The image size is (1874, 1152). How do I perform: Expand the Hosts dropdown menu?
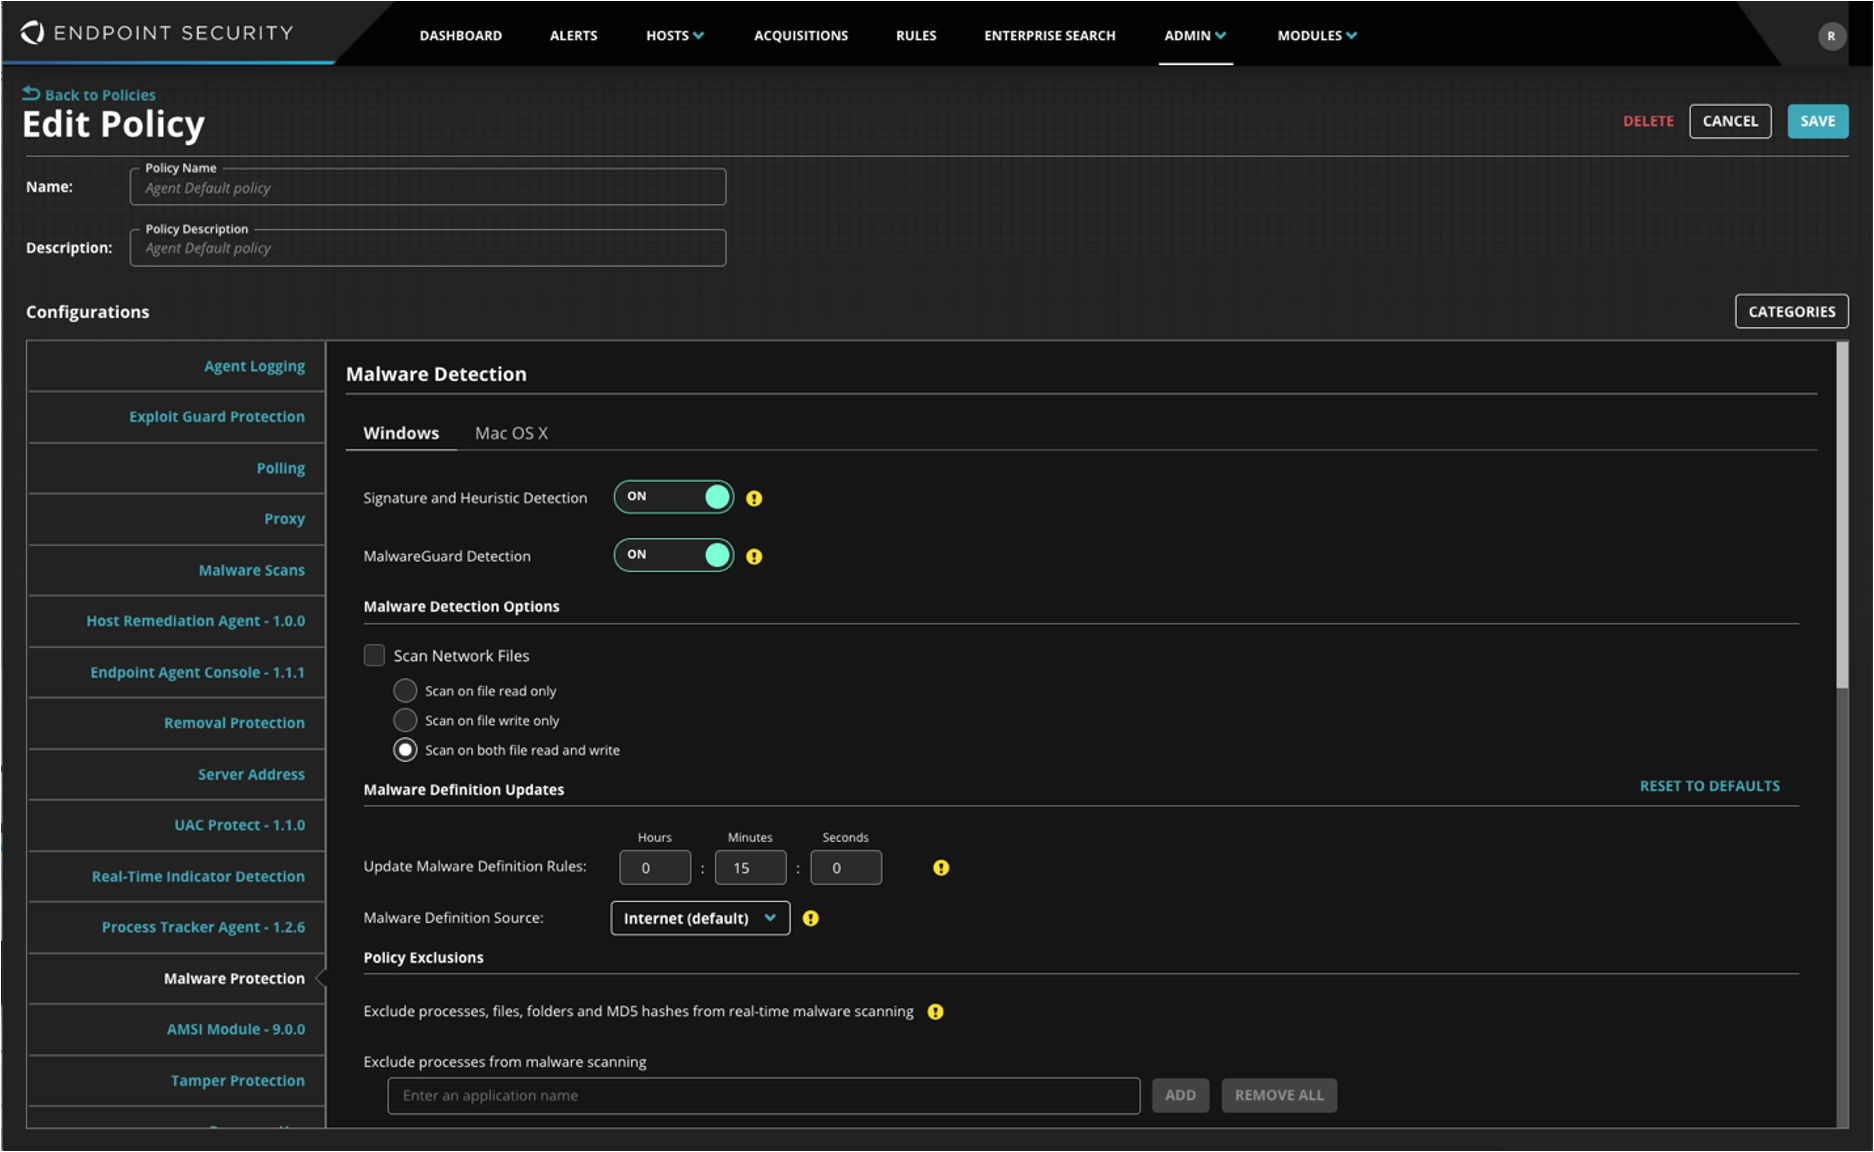pyautogui.click(x=675, y=35)
